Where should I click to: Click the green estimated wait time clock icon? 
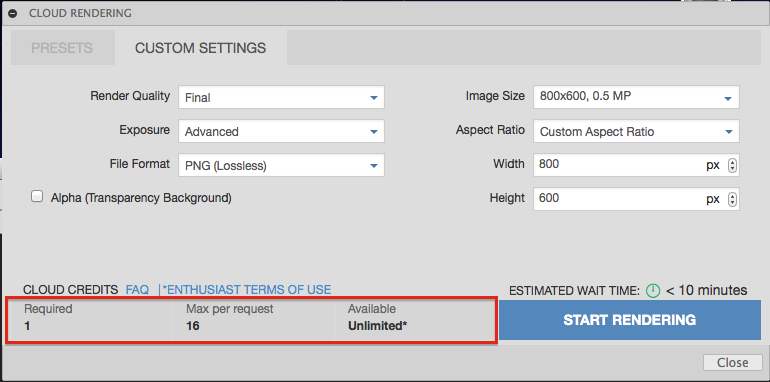(653, 291)
